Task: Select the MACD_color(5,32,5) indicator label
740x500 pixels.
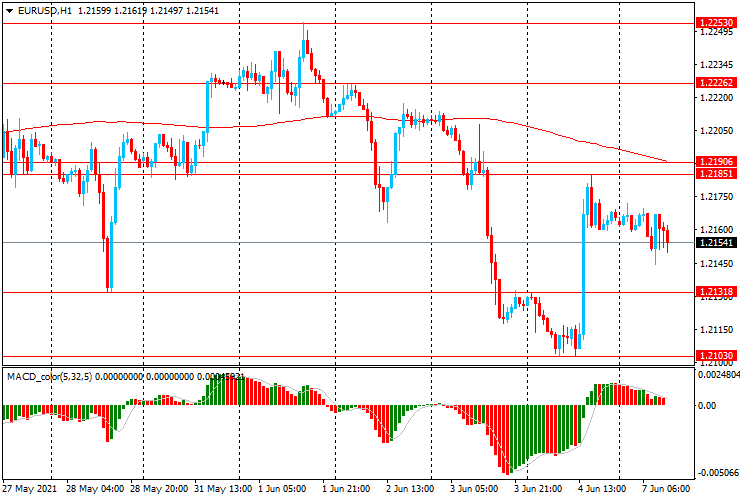Action: tap(50, 377)
